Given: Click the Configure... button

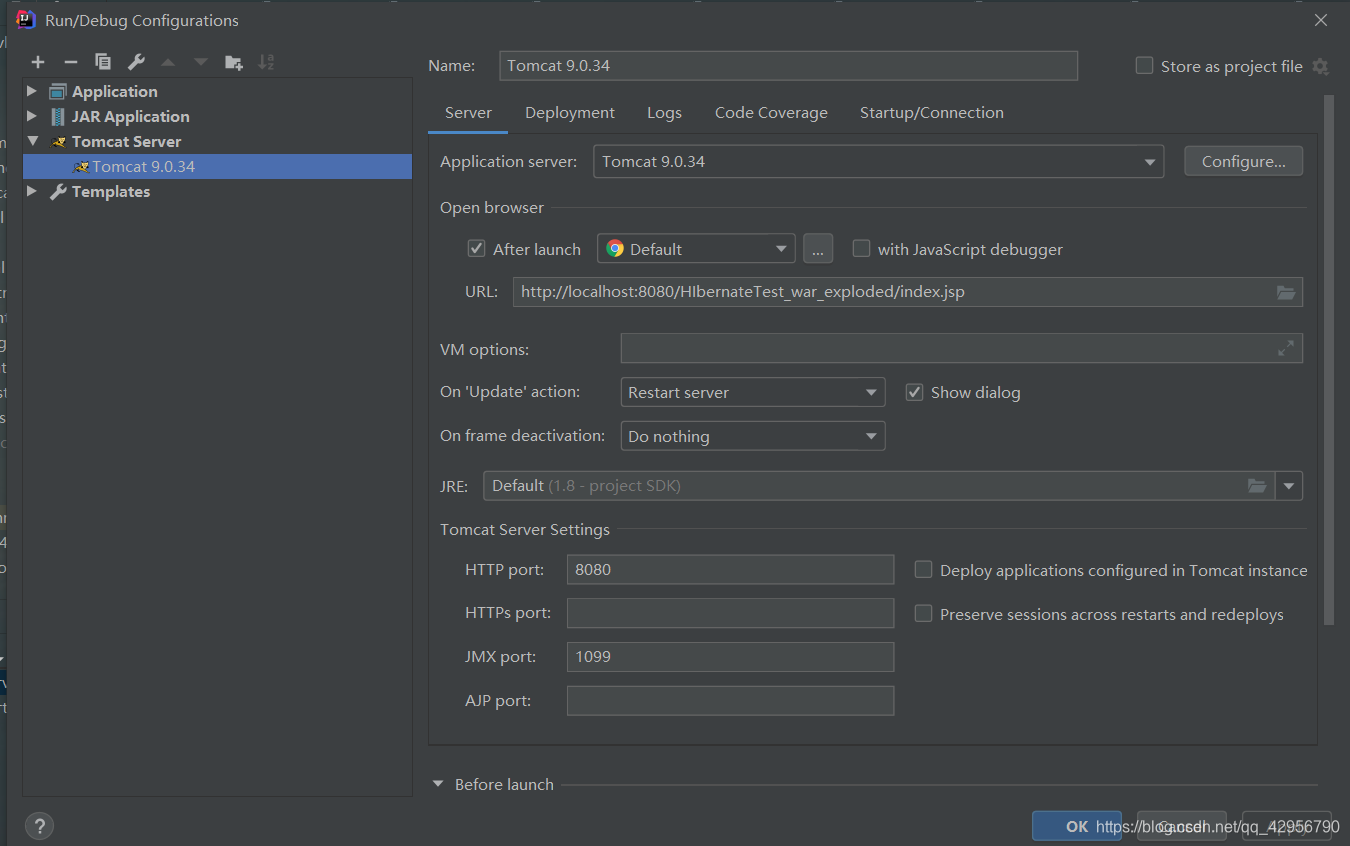Looking at the screenshot, I should point(1243,161).
